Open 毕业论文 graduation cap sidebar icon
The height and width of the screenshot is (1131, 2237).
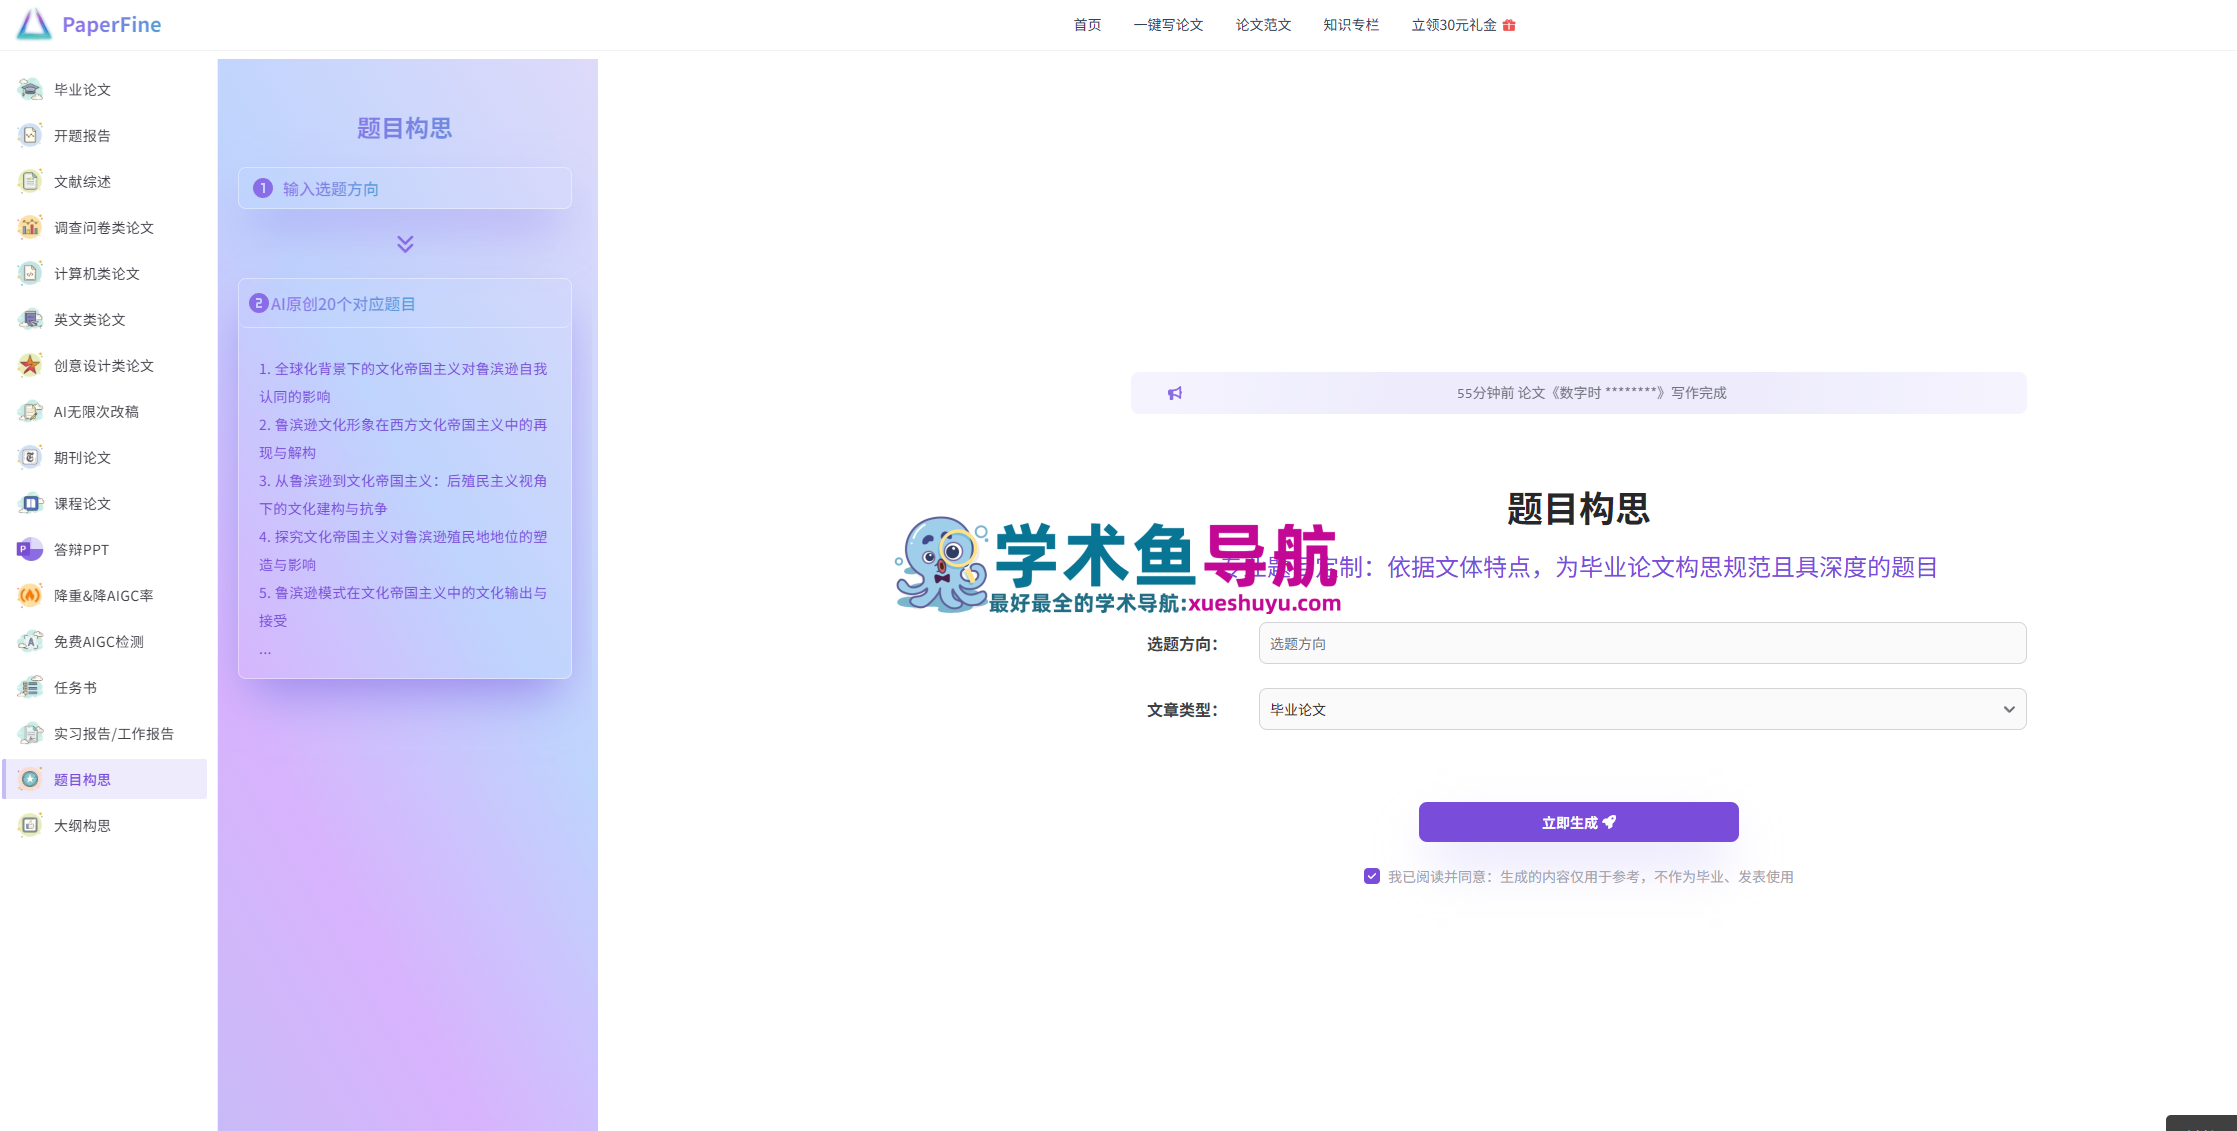point(30,89)
